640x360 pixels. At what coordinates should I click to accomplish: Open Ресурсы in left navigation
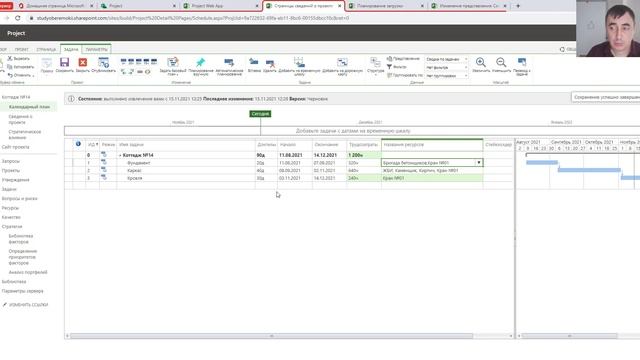10,208
